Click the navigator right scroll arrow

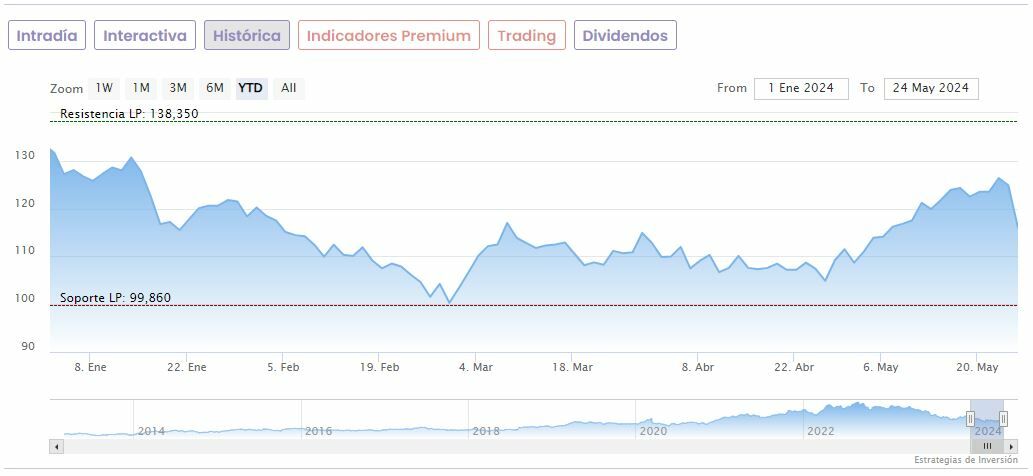pos(1011,446)
